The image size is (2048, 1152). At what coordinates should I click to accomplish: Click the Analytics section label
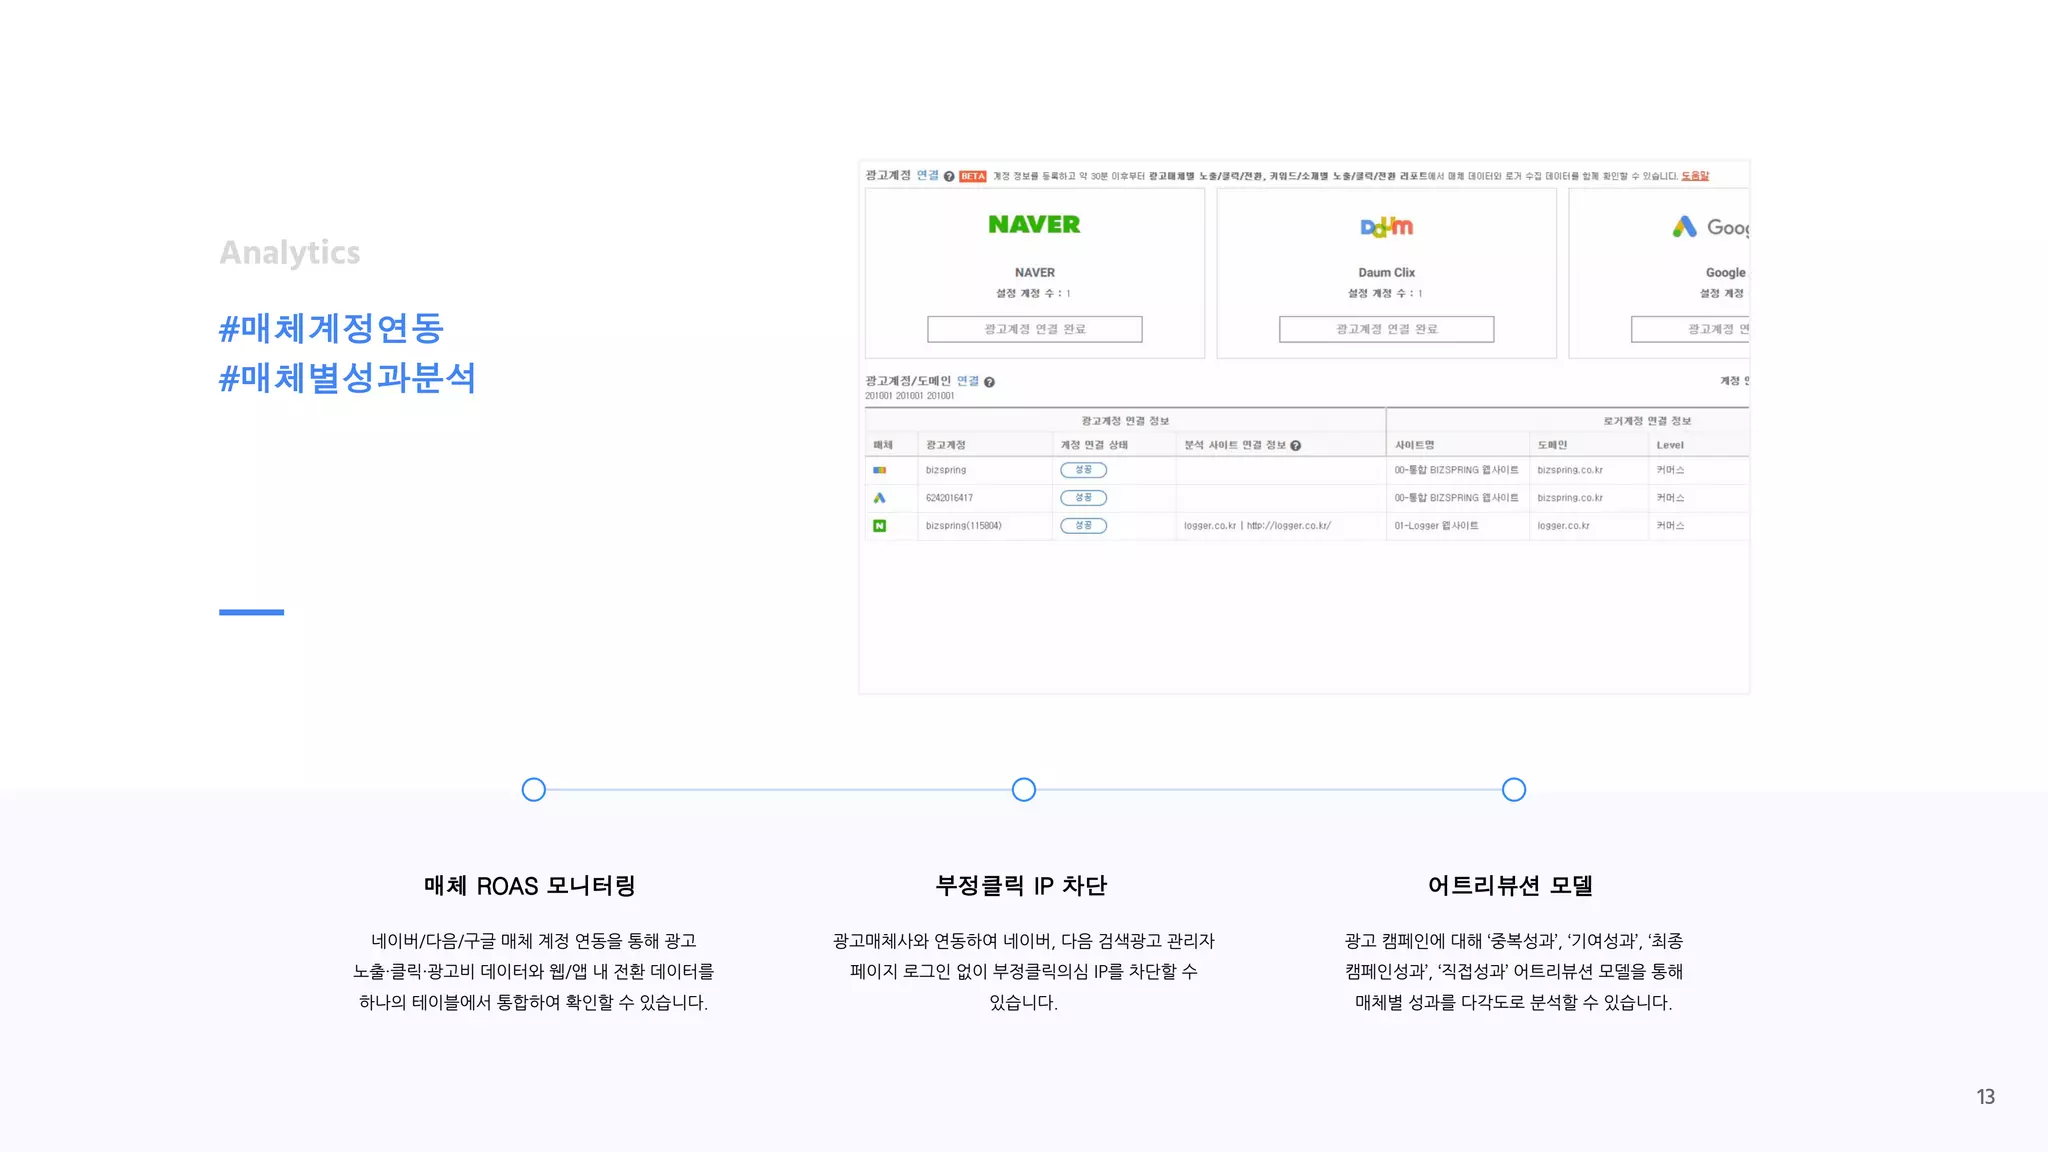click(290, 253)
